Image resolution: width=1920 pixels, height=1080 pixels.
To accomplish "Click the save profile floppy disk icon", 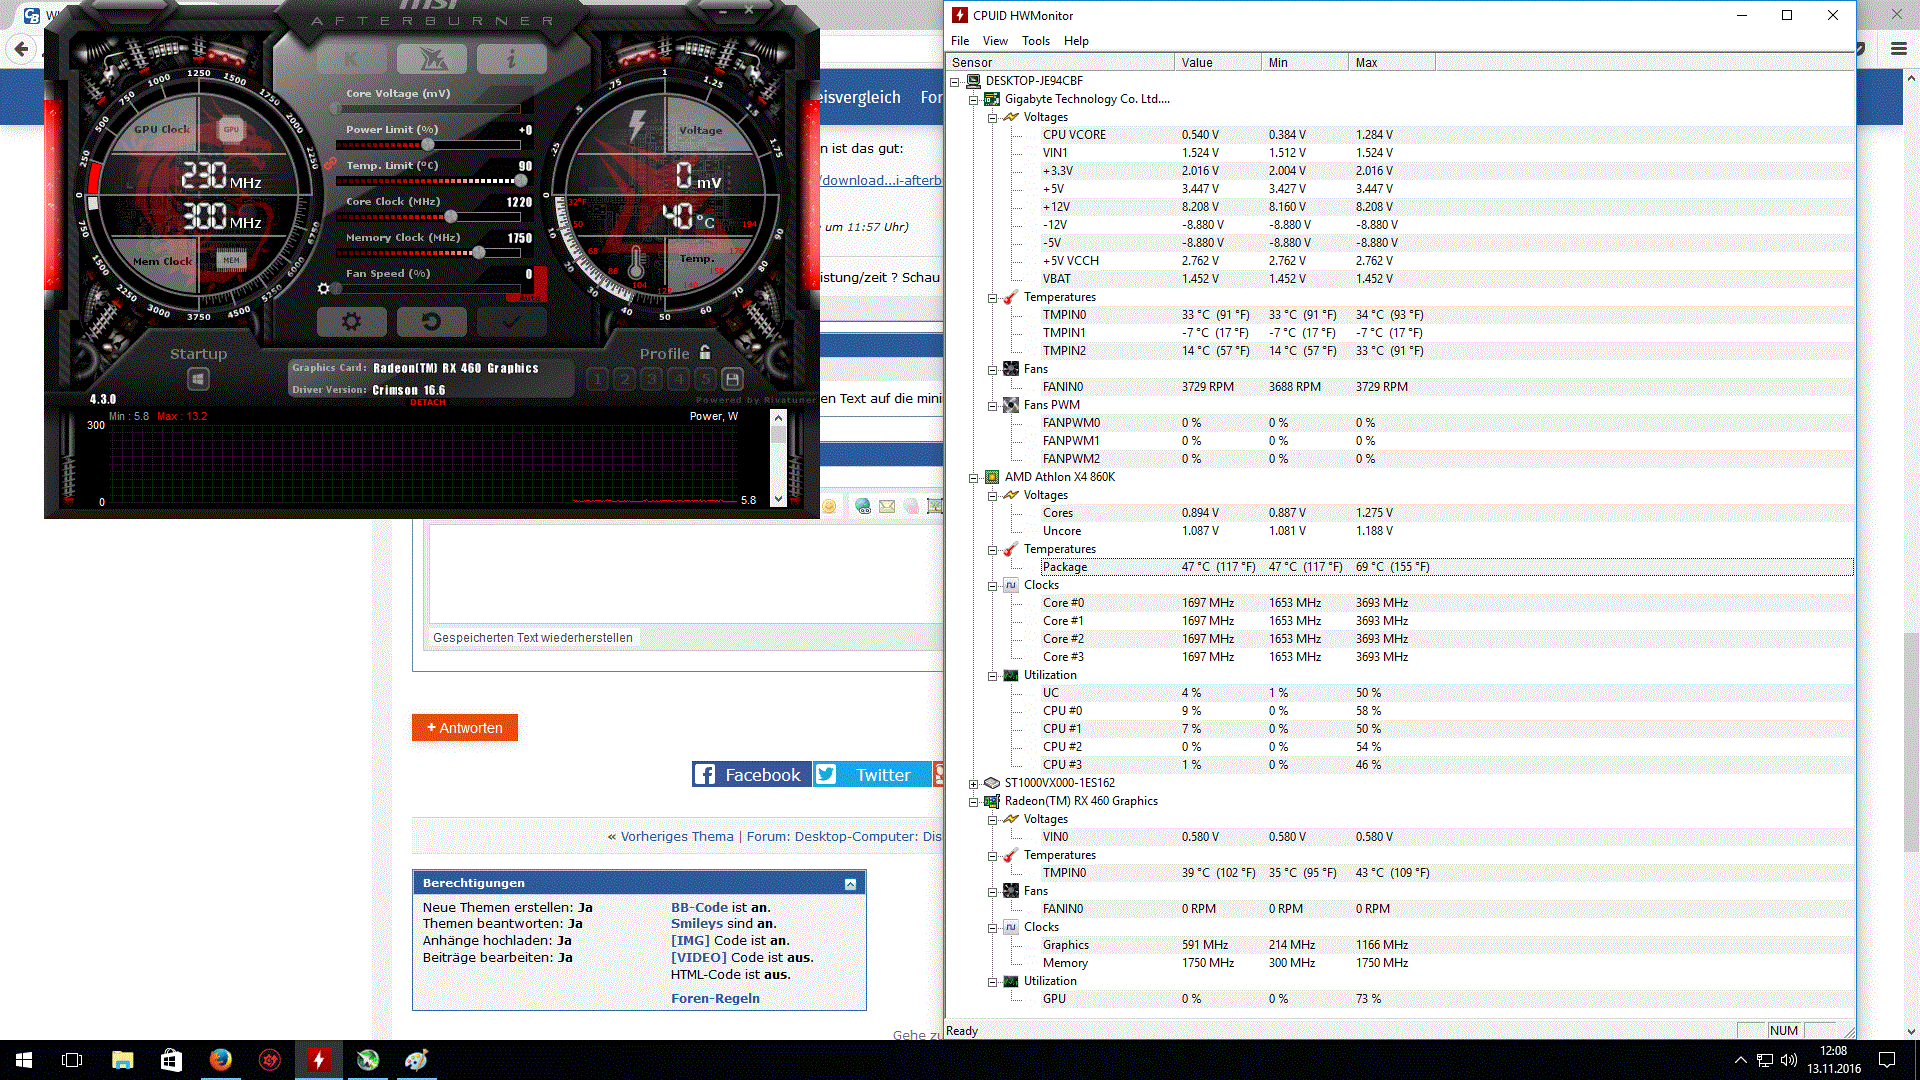I will point(732,379).
